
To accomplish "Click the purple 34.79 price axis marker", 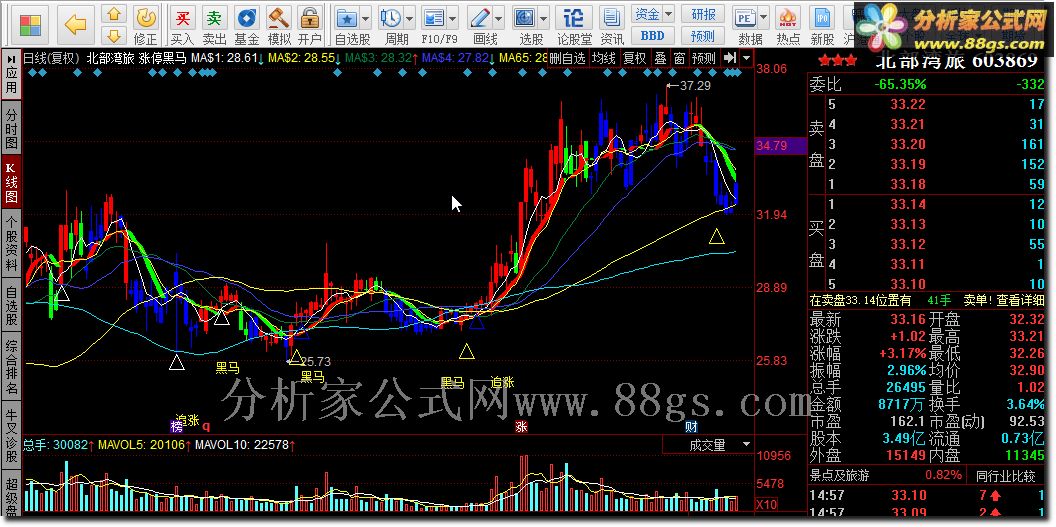I will click(x=780, y=145).
